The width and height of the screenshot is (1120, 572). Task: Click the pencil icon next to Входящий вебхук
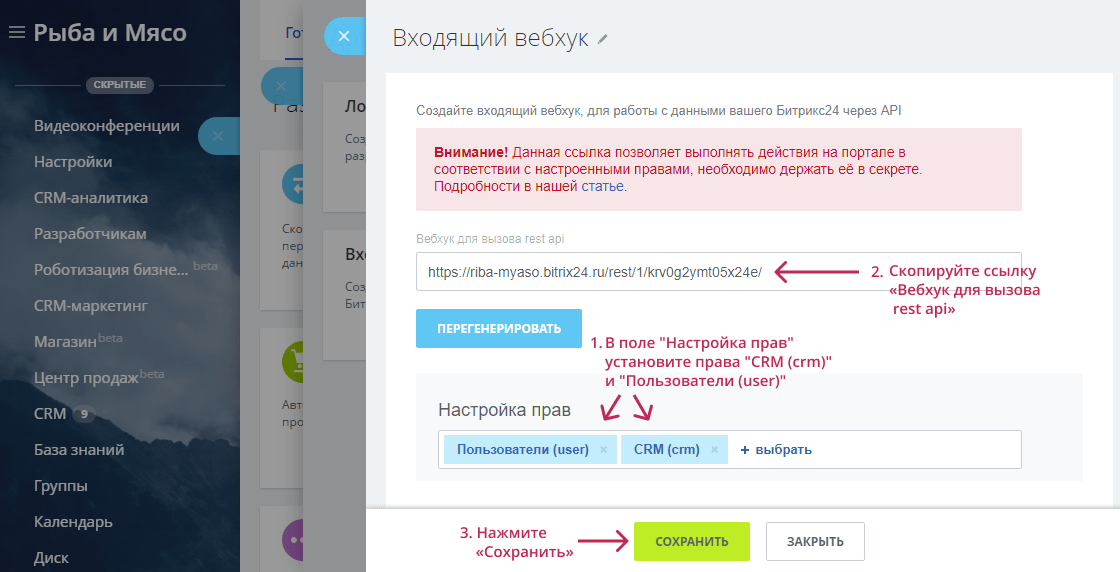pyautogui.click(x=602, y=40)
